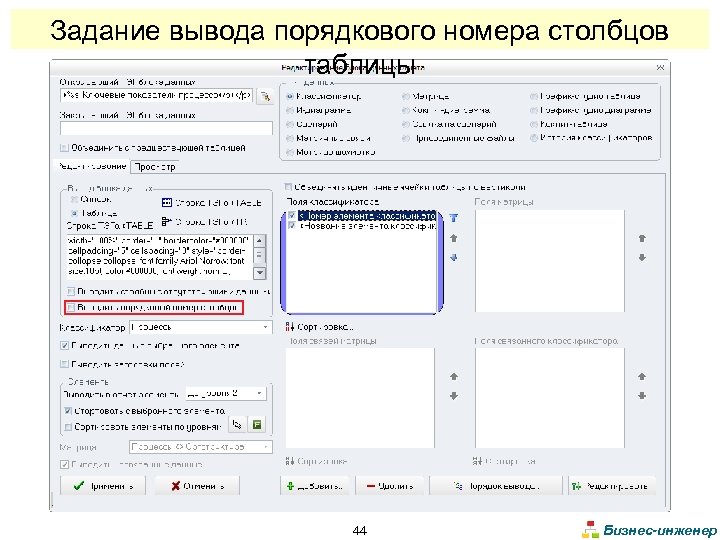Screen dimensions: 720x540
Task: Open the disabled Матрица dropdown
Action: [201, 446]
